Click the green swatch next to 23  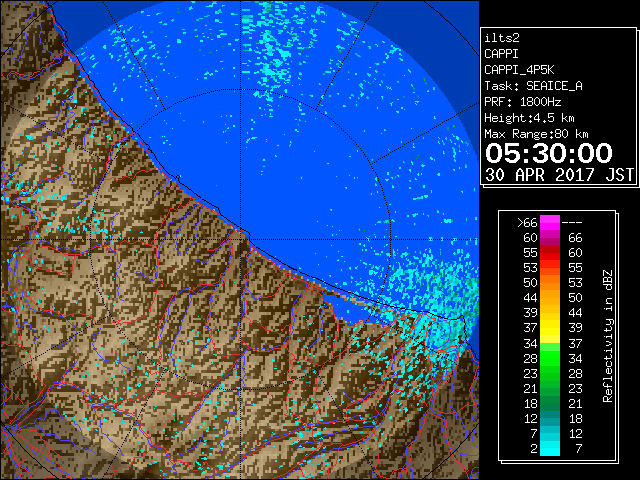tap(550, 373)
